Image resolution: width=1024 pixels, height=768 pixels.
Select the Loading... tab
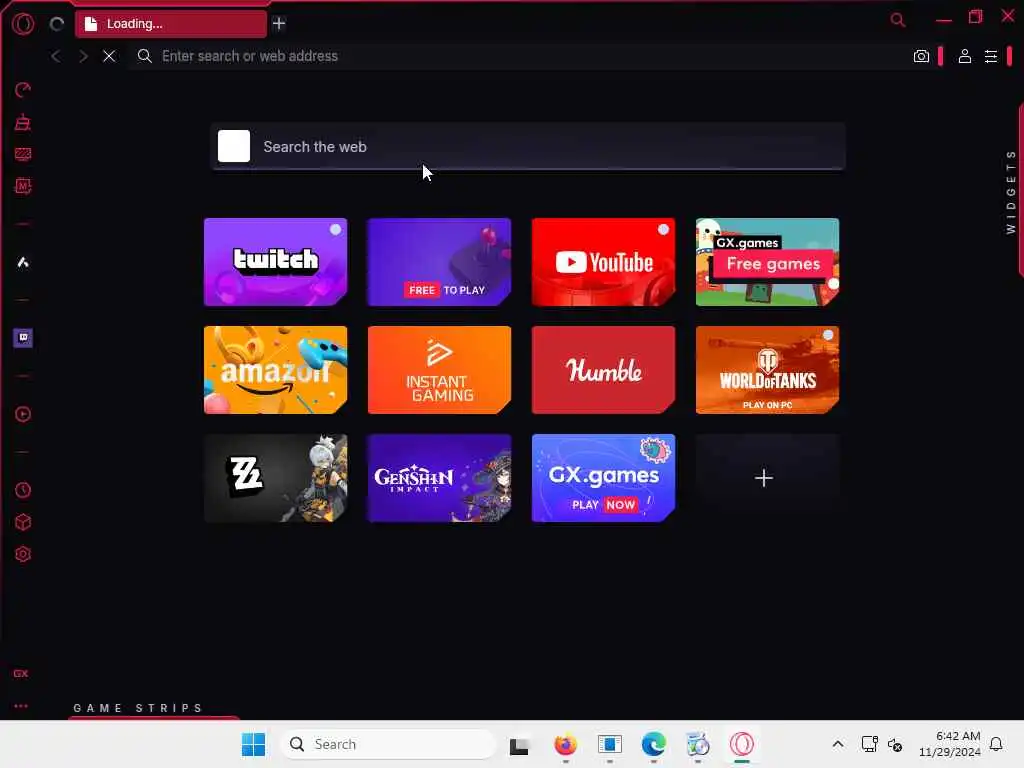pyautogui.click(x=171, y=24)
